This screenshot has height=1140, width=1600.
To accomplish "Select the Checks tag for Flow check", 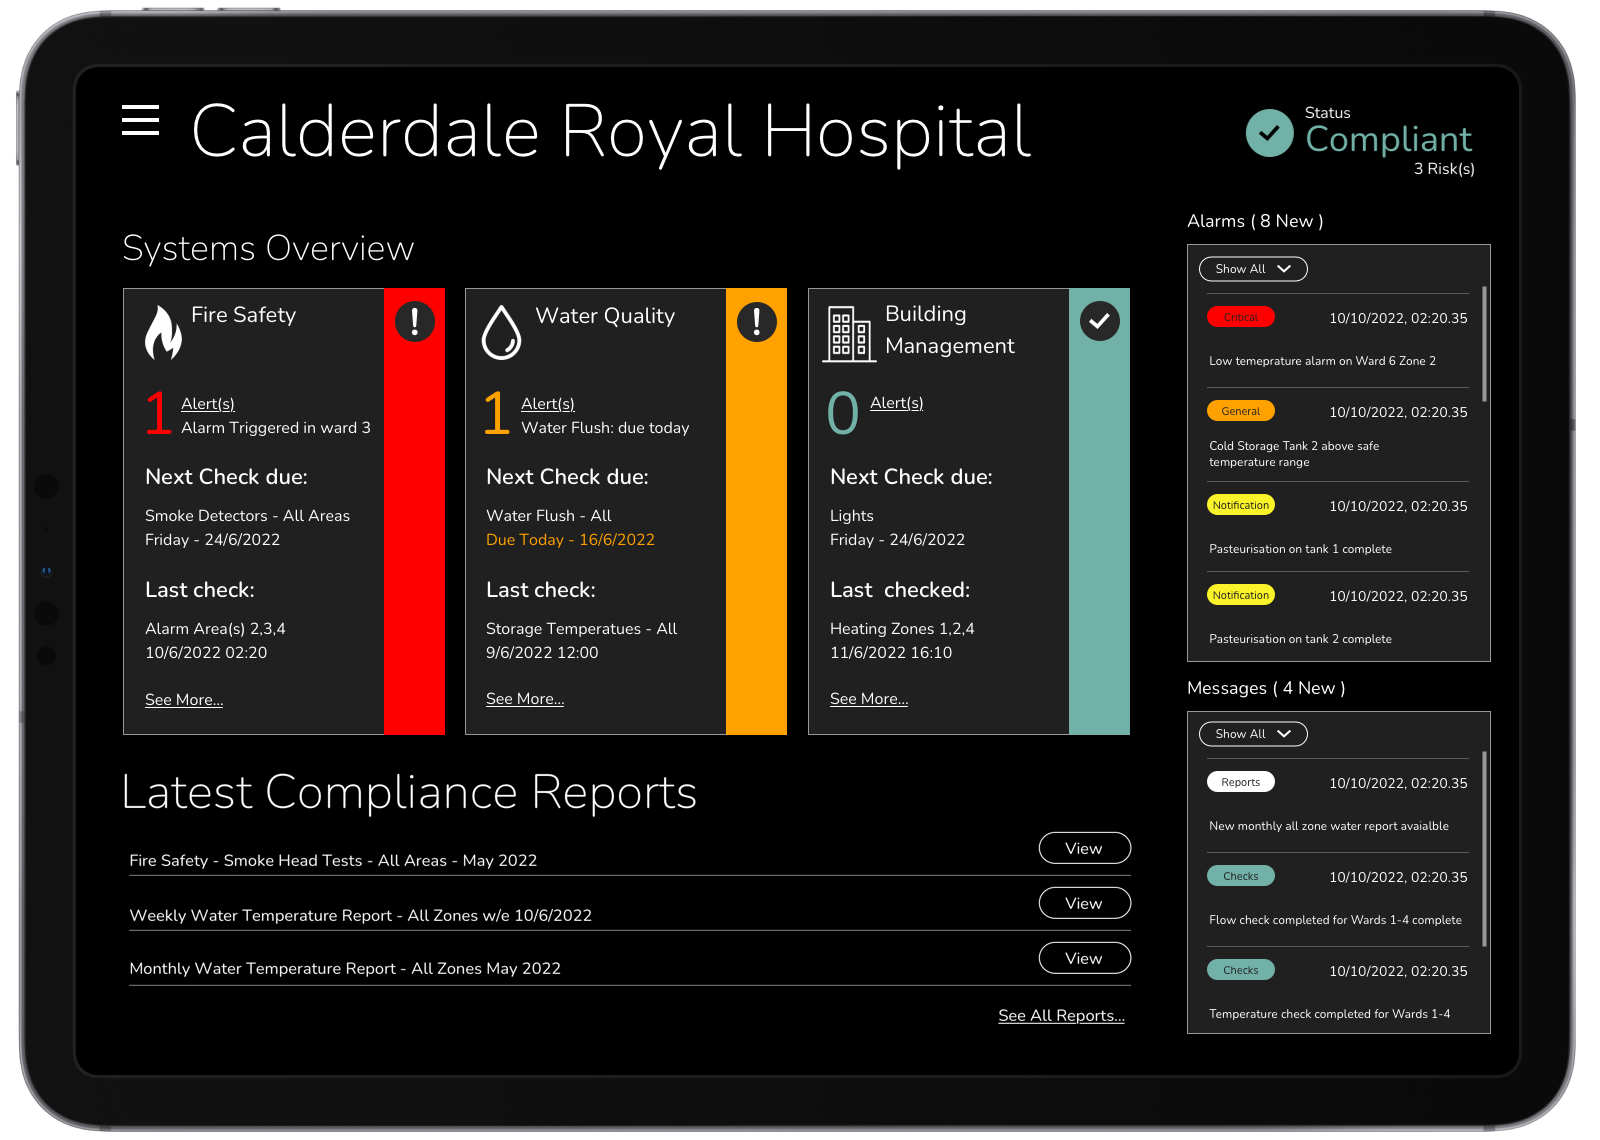I will pyautogui.click(x=1241, y=876).
